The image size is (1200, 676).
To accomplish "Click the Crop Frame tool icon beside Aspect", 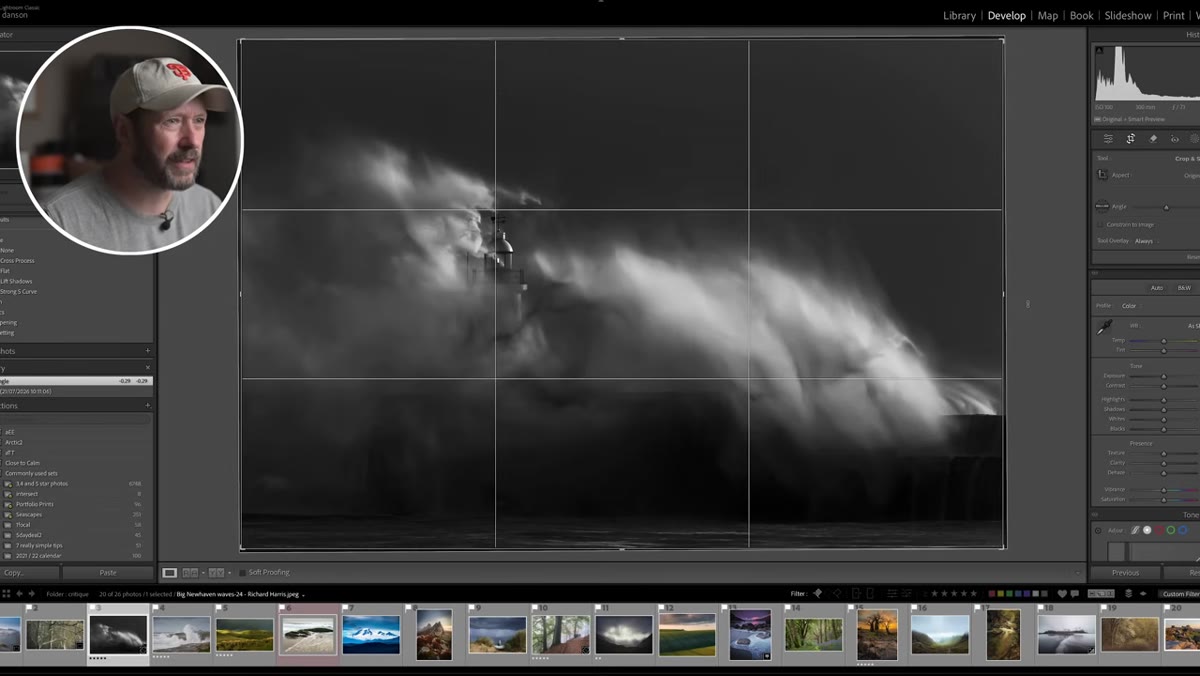I will [x=1102, y=175].
